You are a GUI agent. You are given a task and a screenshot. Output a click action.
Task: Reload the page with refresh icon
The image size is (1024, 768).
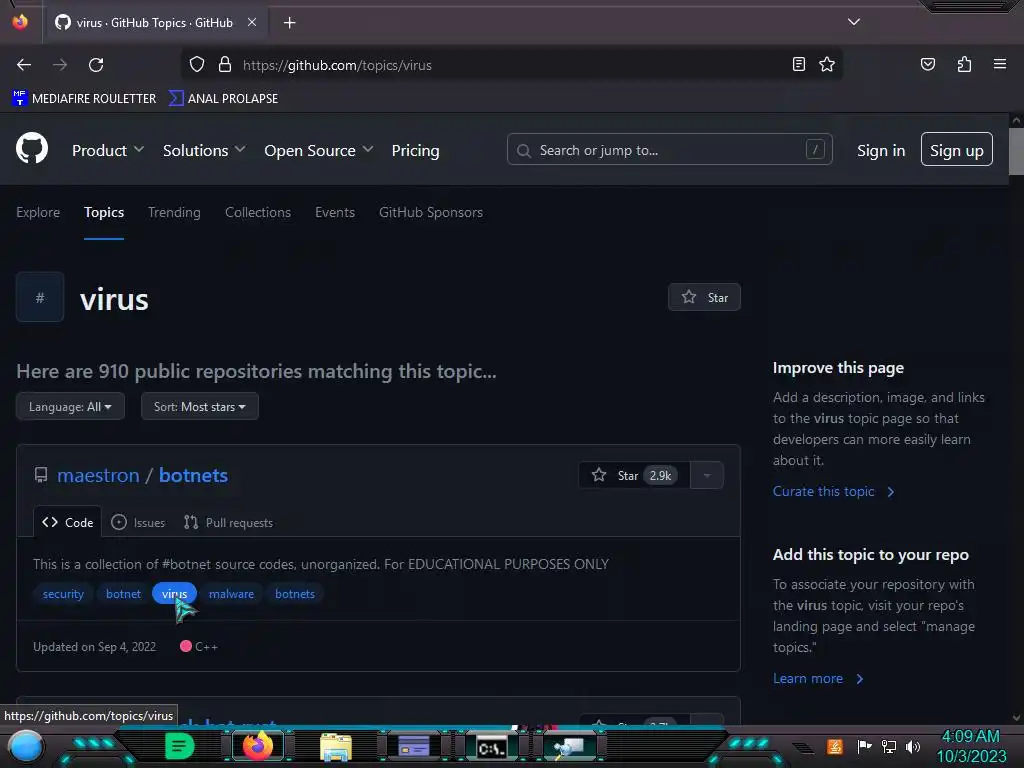coord(96,65)
